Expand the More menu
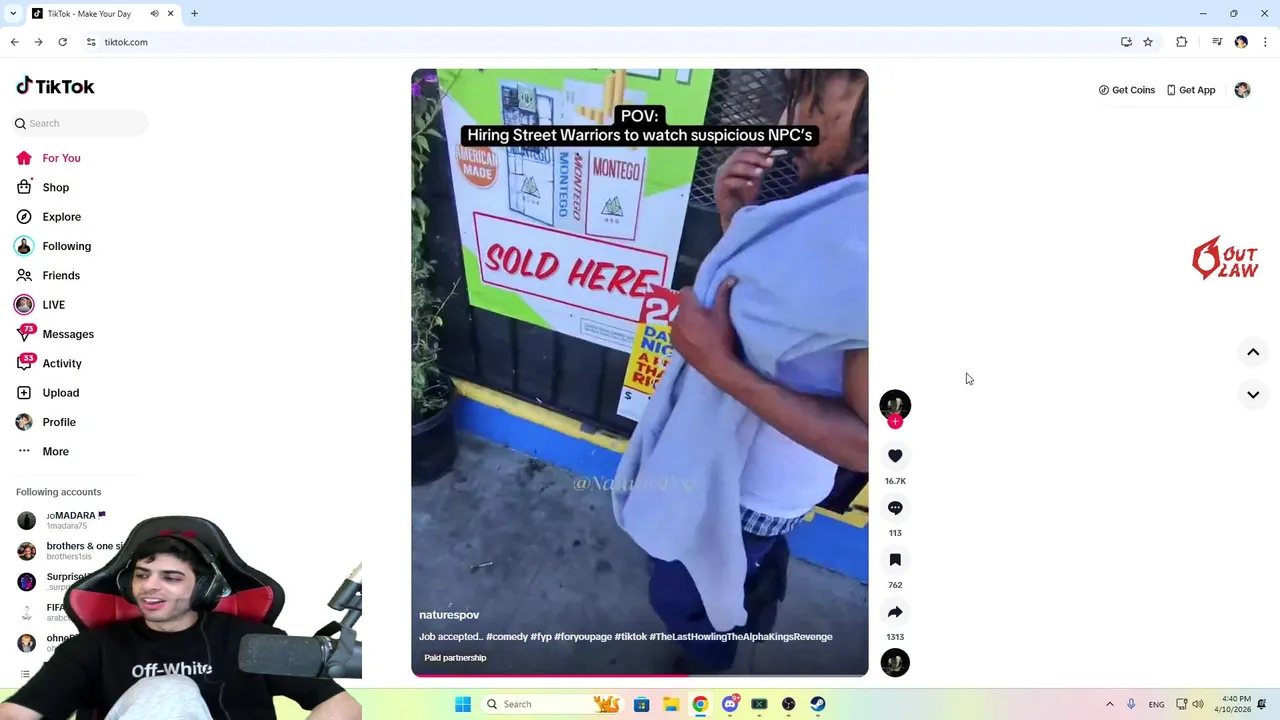 coord(55,451)
